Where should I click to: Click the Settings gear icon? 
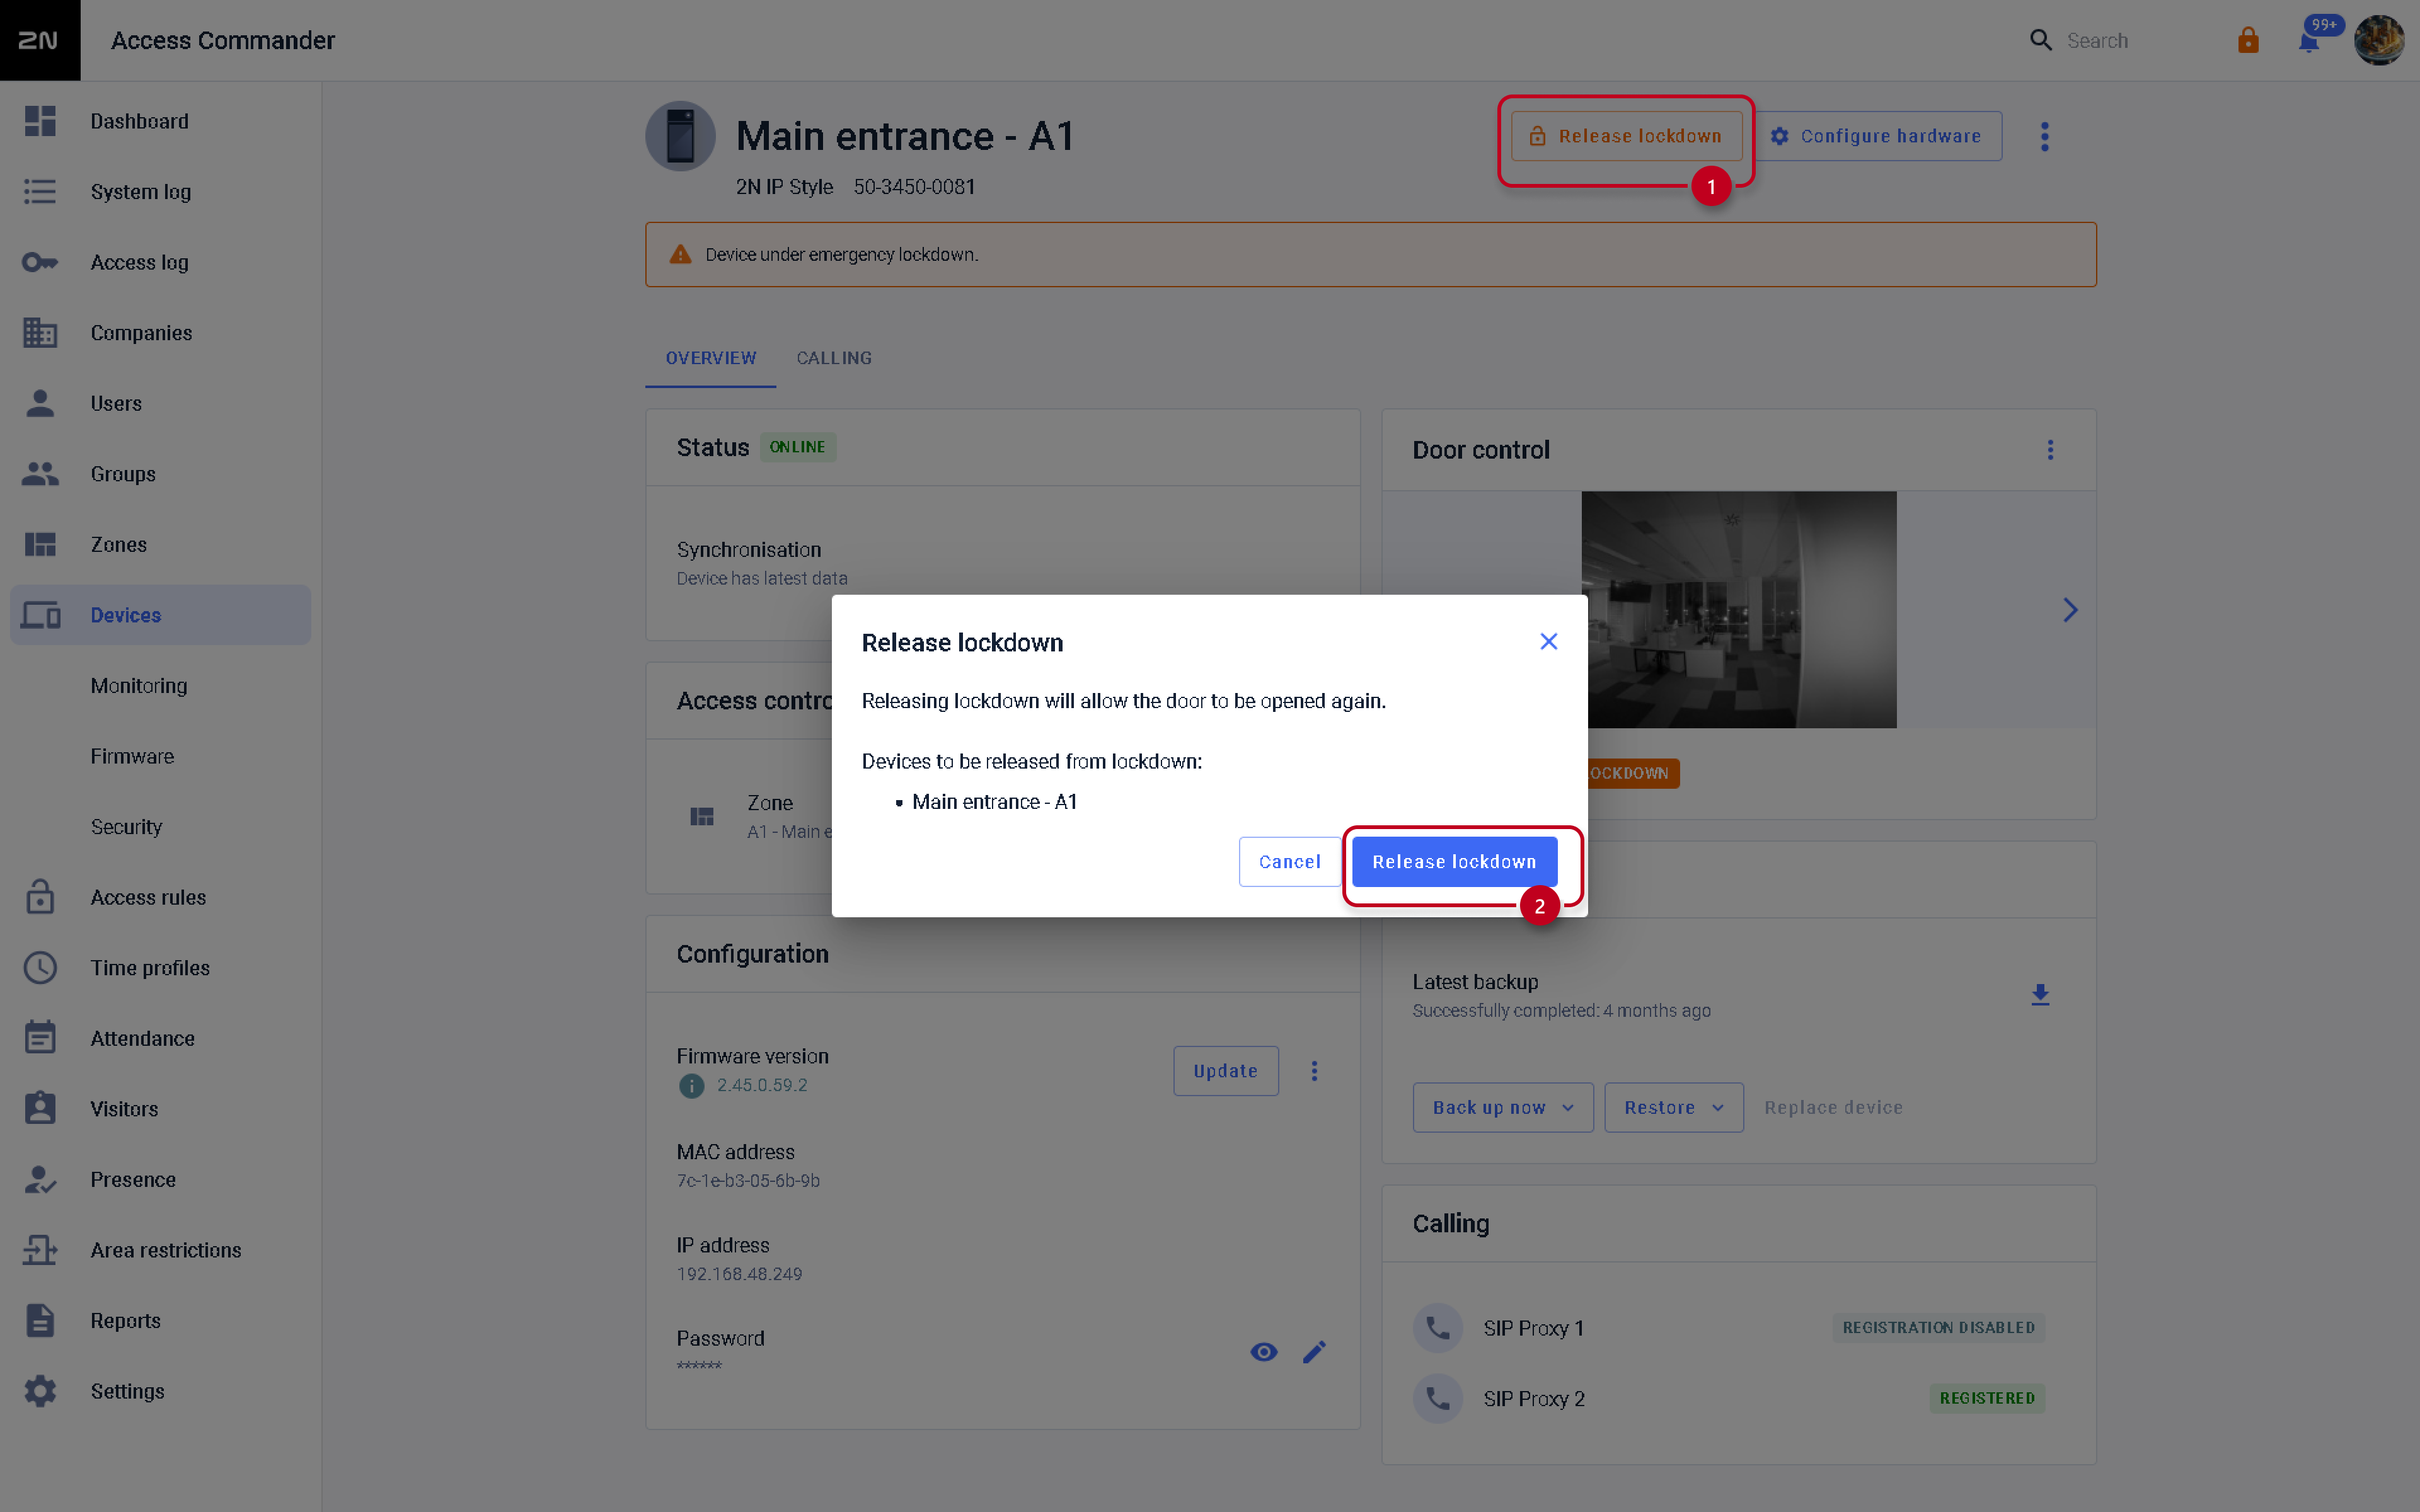click(x=40, y=1391)
